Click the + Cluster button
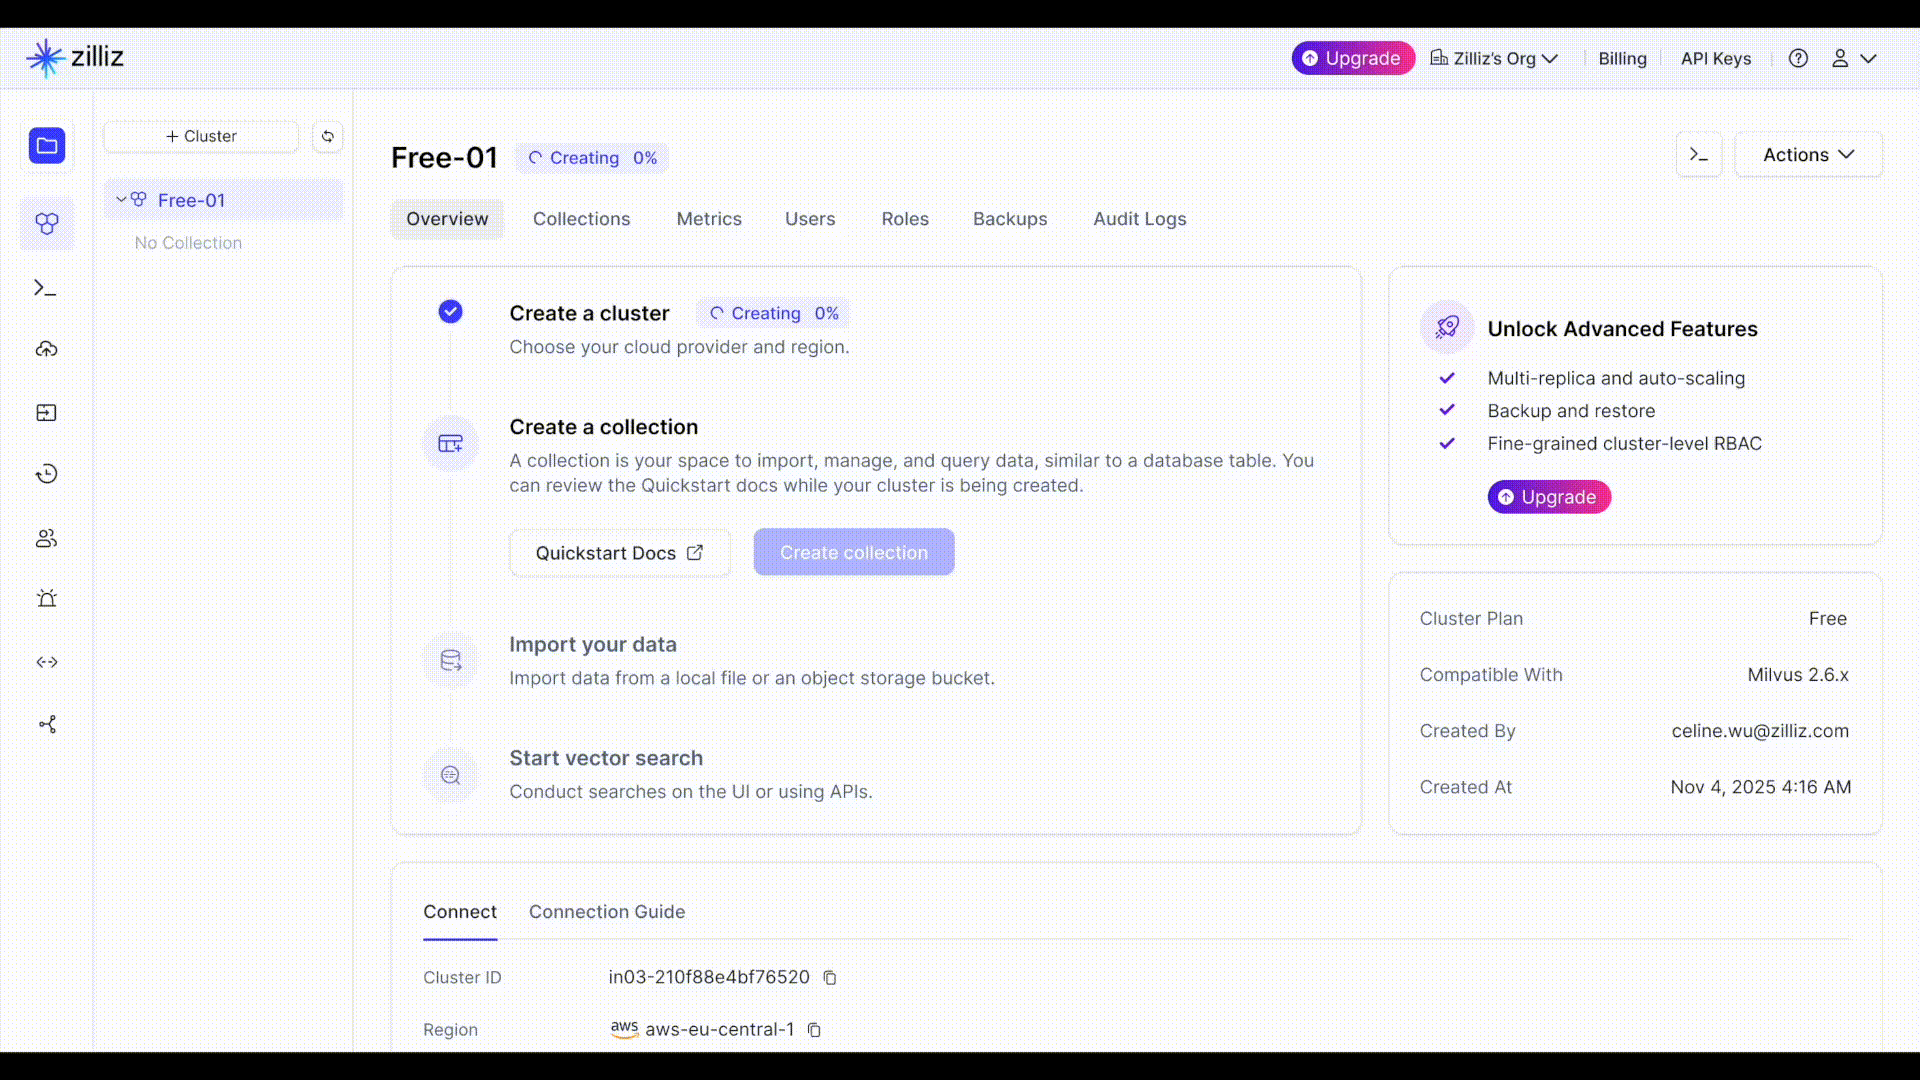1920x1080 pixels. (201, 136)
